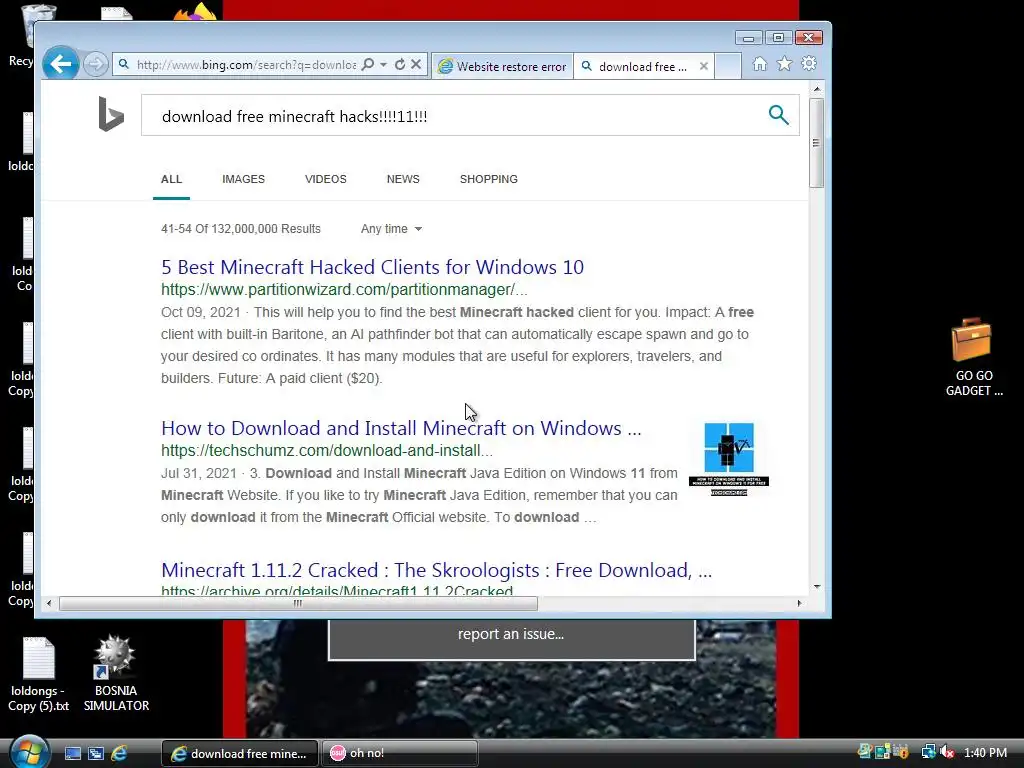Image resolution: width=1024 pixels, height=768 pixels.
Task: Click the address bar URL field
Action: 246,65
